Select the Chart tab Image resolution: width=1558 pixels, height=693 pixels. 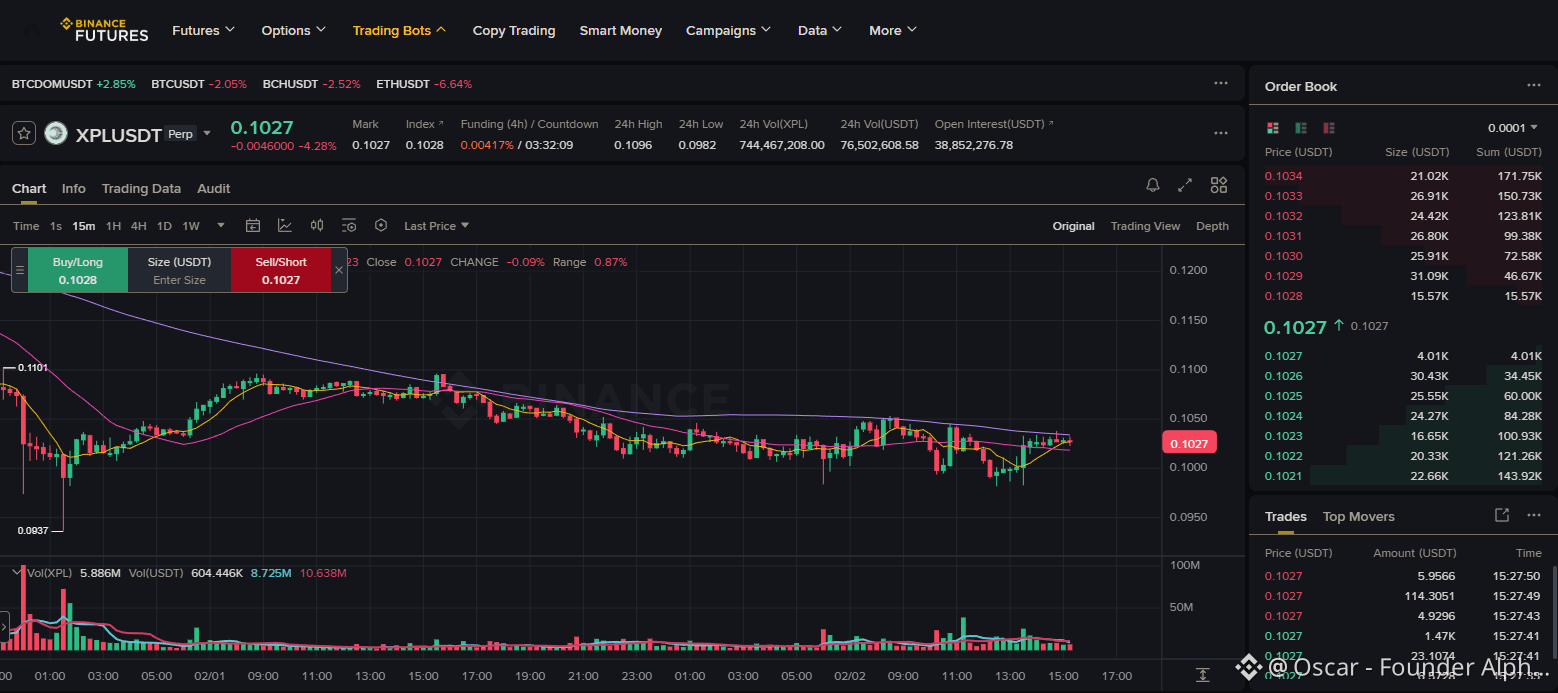pos(29,188)
